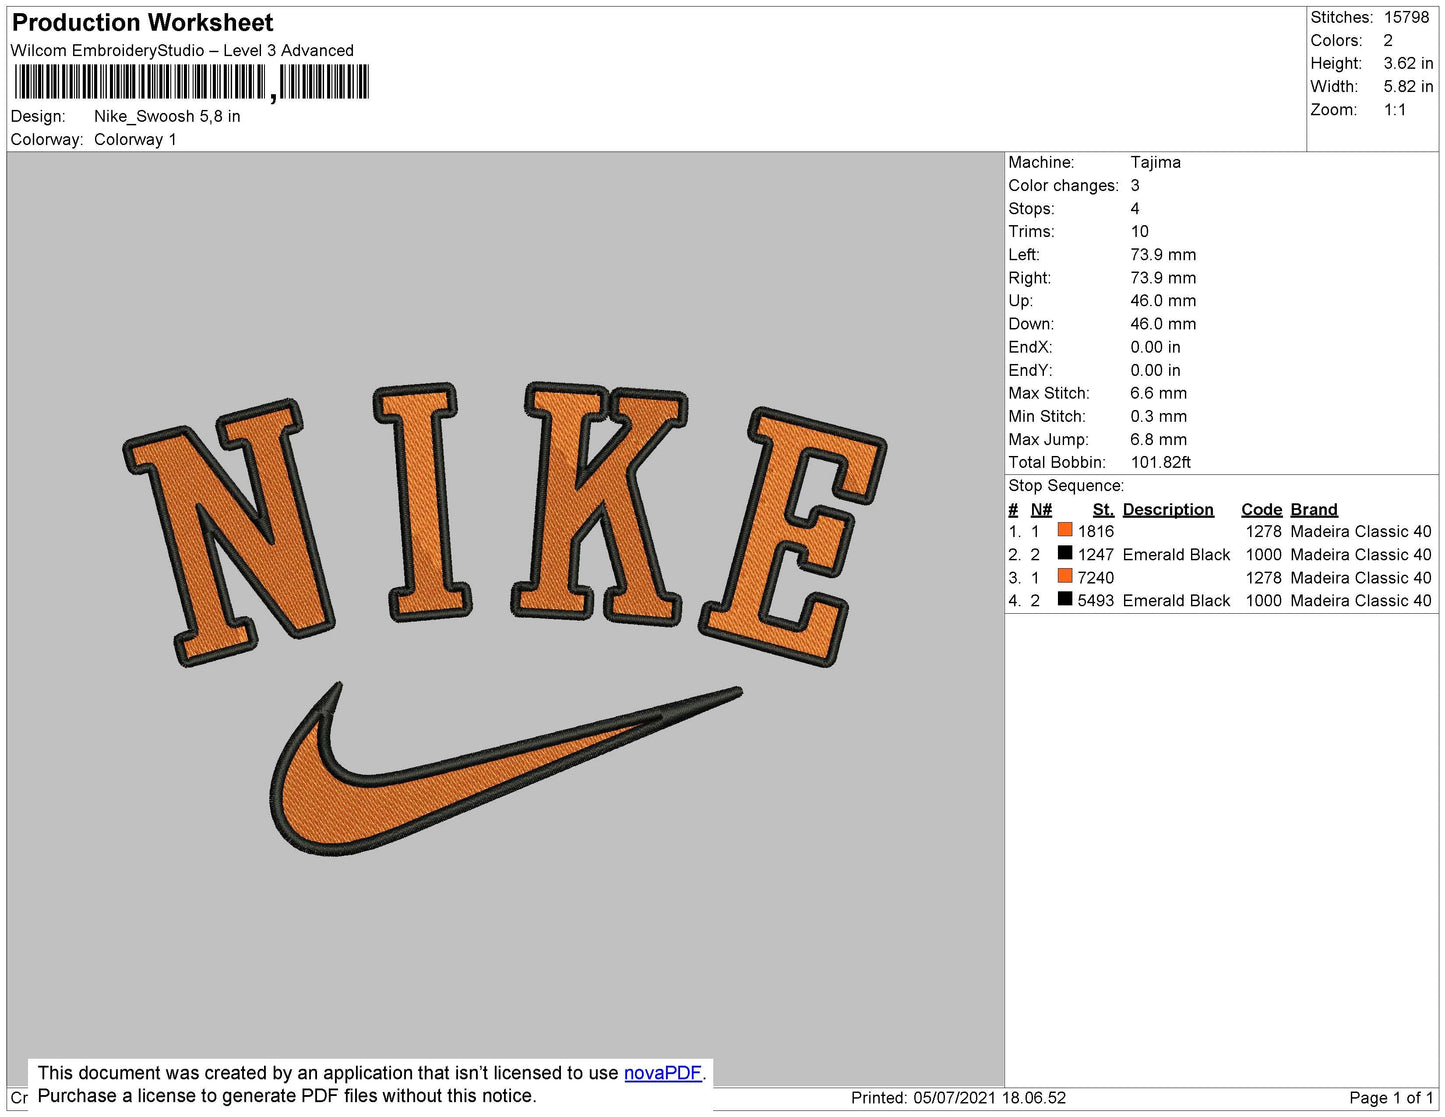Select the barcode image in header
The width and height of the screenshot is (1445, 1117).
pos(192,82)
